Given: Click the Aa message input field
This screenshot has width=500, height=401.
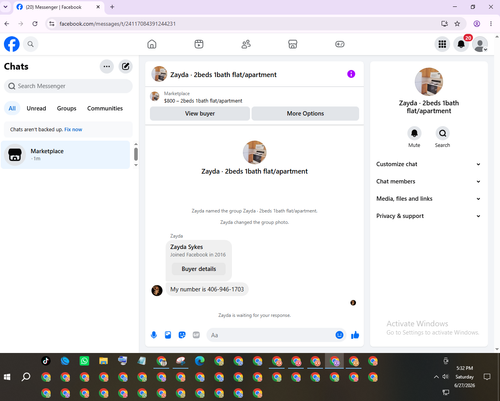Looking at the screenshot, I should point(270,335).
